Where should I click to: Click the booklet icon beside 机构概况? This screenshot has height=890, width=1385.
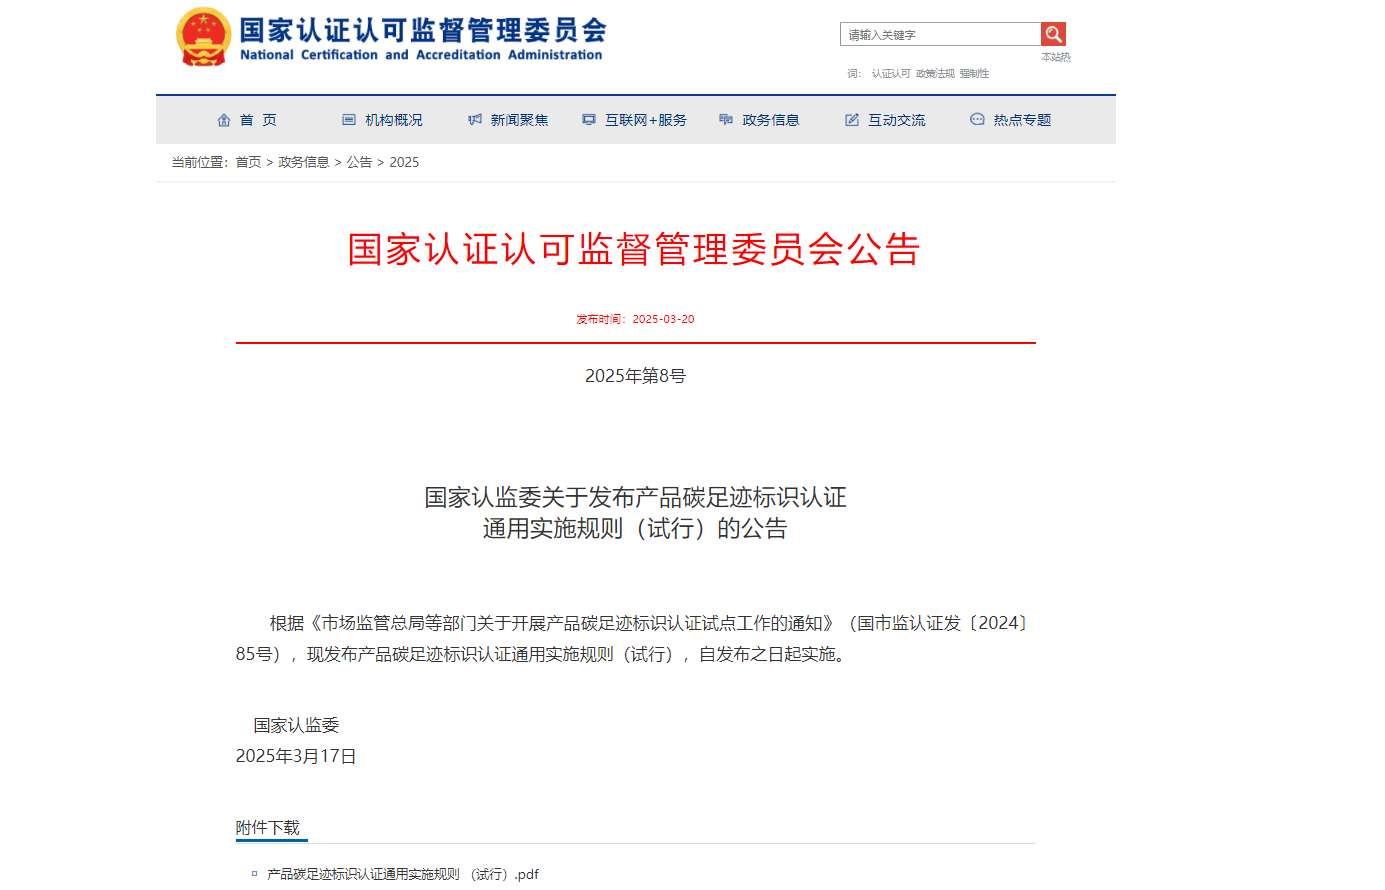(347, 119)
